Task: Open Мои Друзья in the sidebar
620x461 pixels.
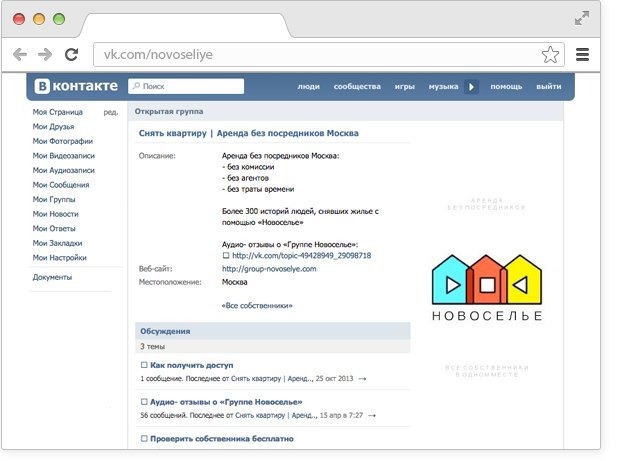Action: [x=53, y=127]
